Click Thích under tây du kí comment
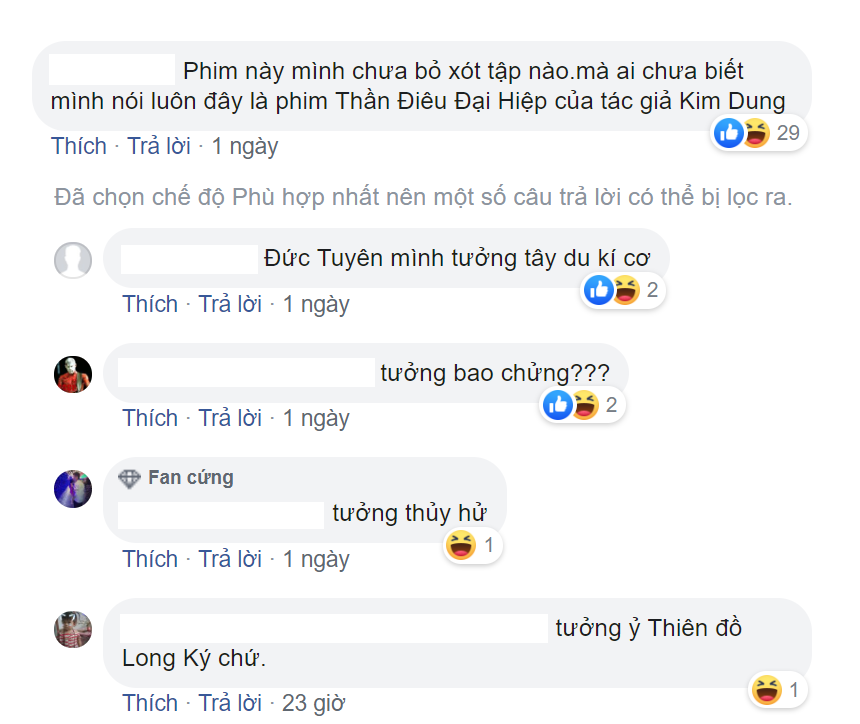Screen dimensions: 860x724 150,304
